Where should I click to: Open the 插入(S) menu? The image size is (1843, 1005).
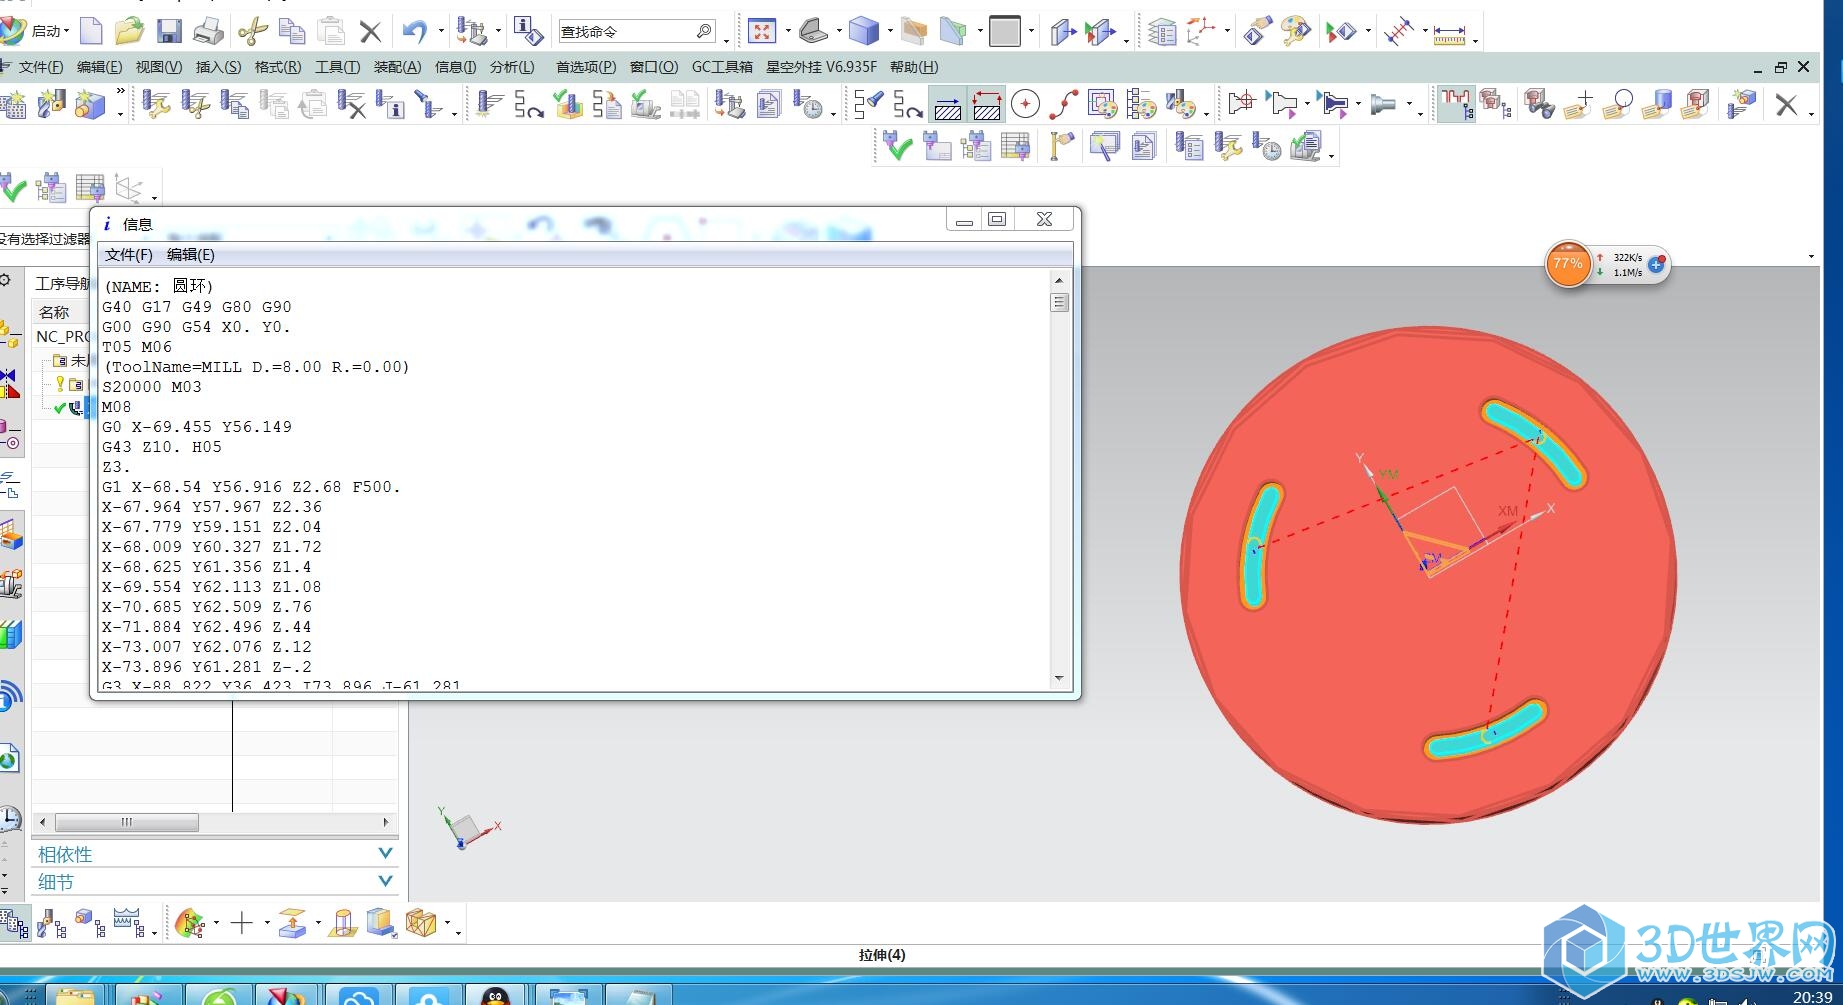pyautogui.click(x=218, y=67)
